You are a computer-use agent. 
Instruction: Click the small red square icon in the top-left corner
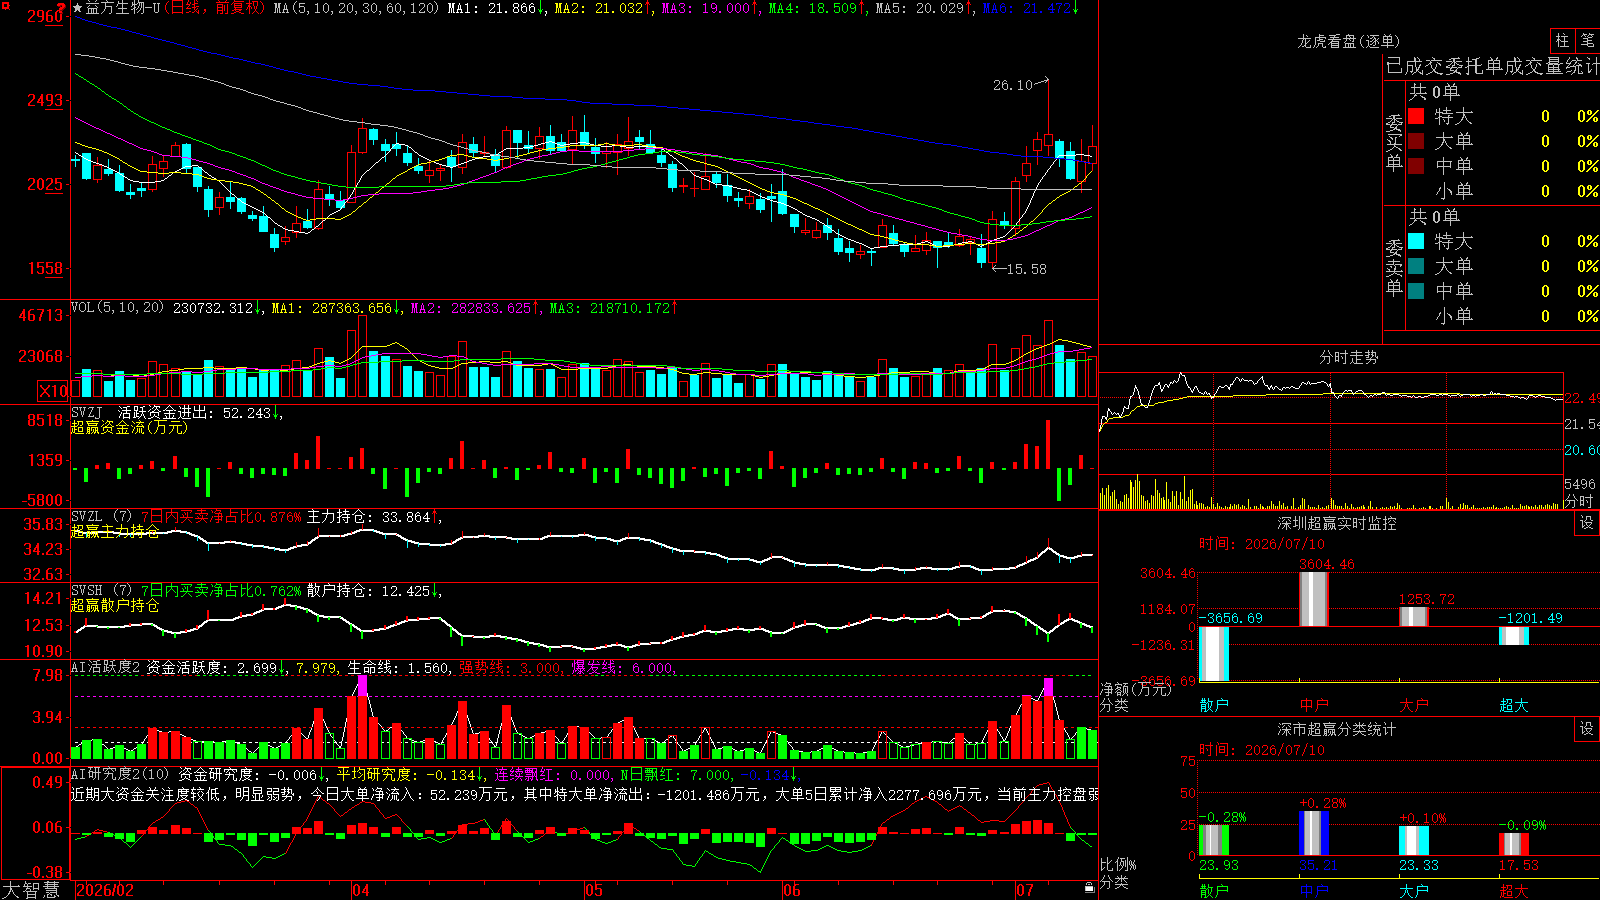click(x=4, y=4)
